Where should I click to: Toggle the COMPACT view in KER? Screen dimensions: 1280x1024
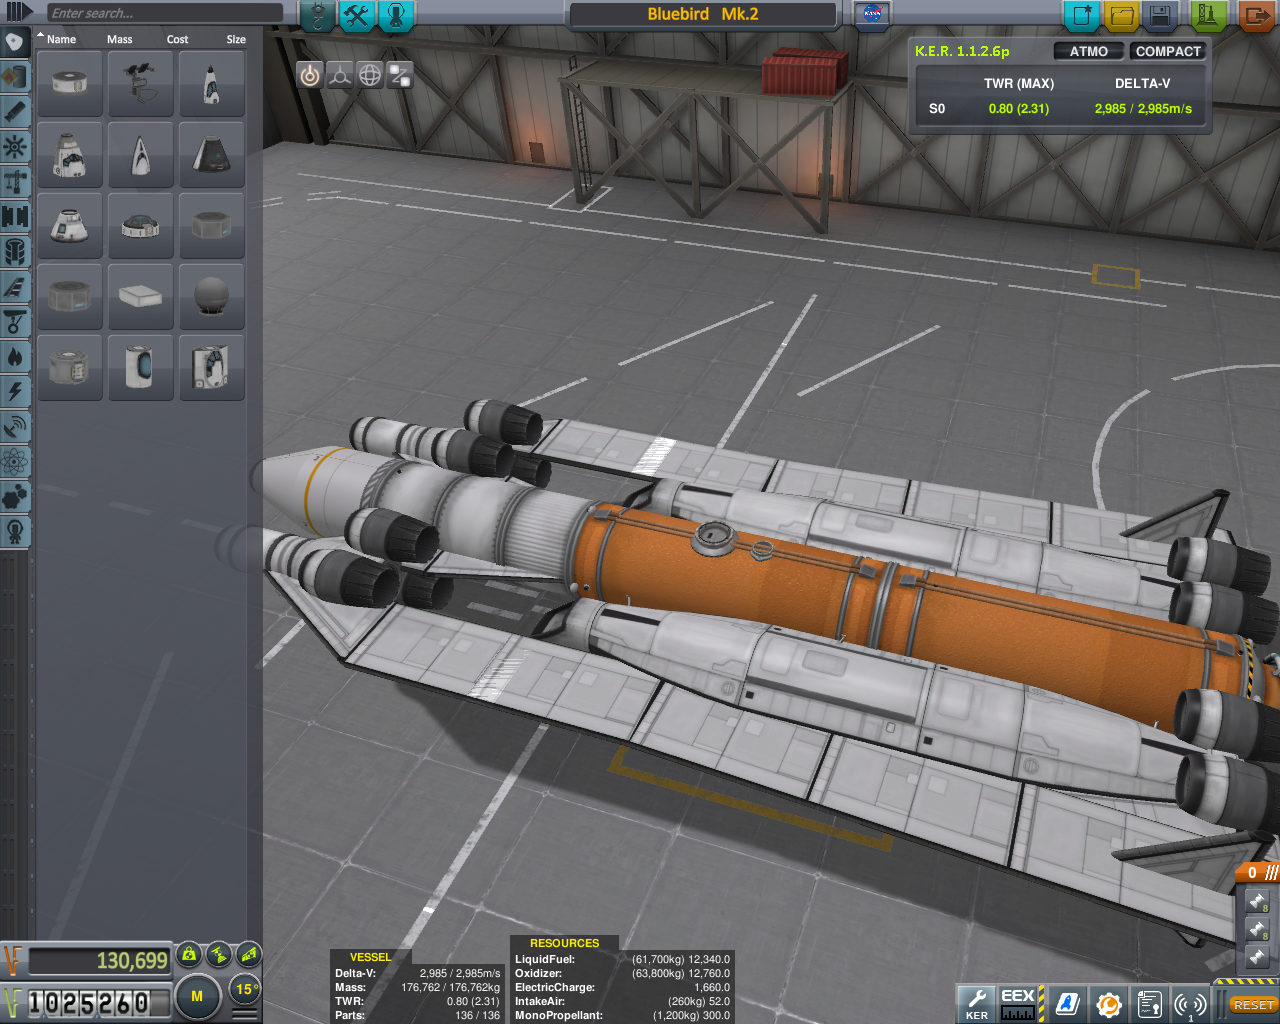pos(1168,51)
